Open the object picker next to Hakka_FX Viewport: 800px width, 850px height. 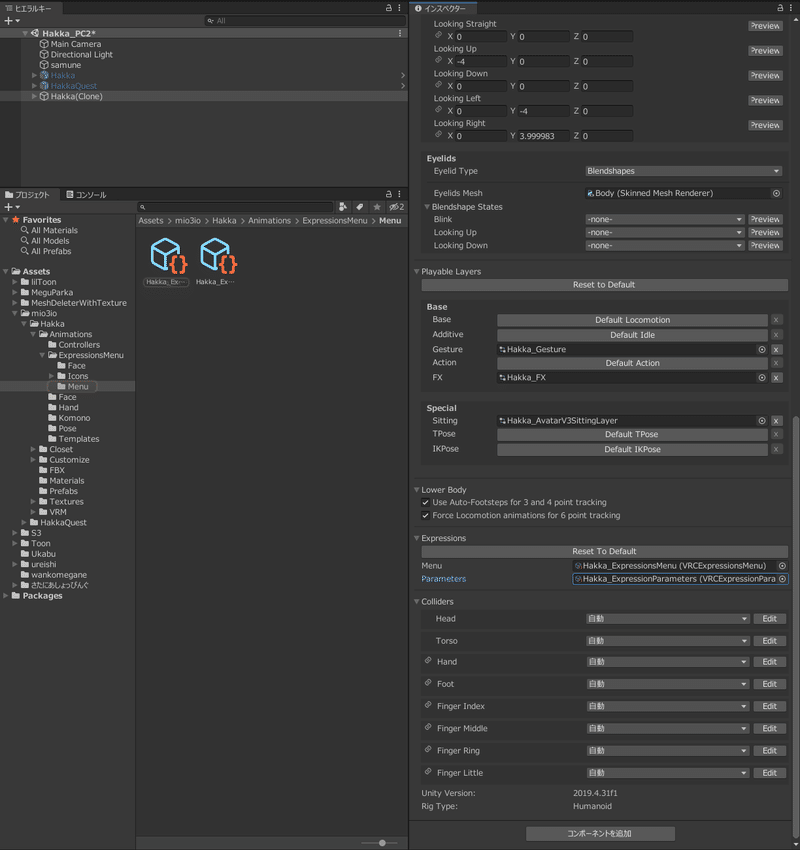tap(762, 378)
